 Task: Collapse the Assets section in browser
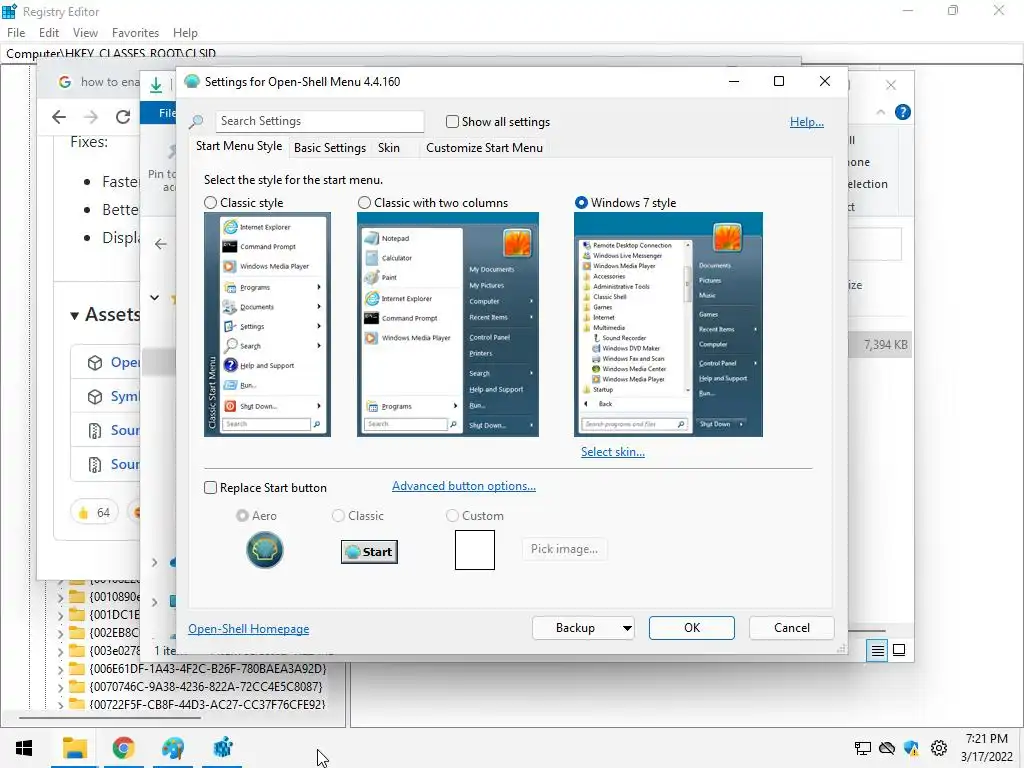(74, 315)
